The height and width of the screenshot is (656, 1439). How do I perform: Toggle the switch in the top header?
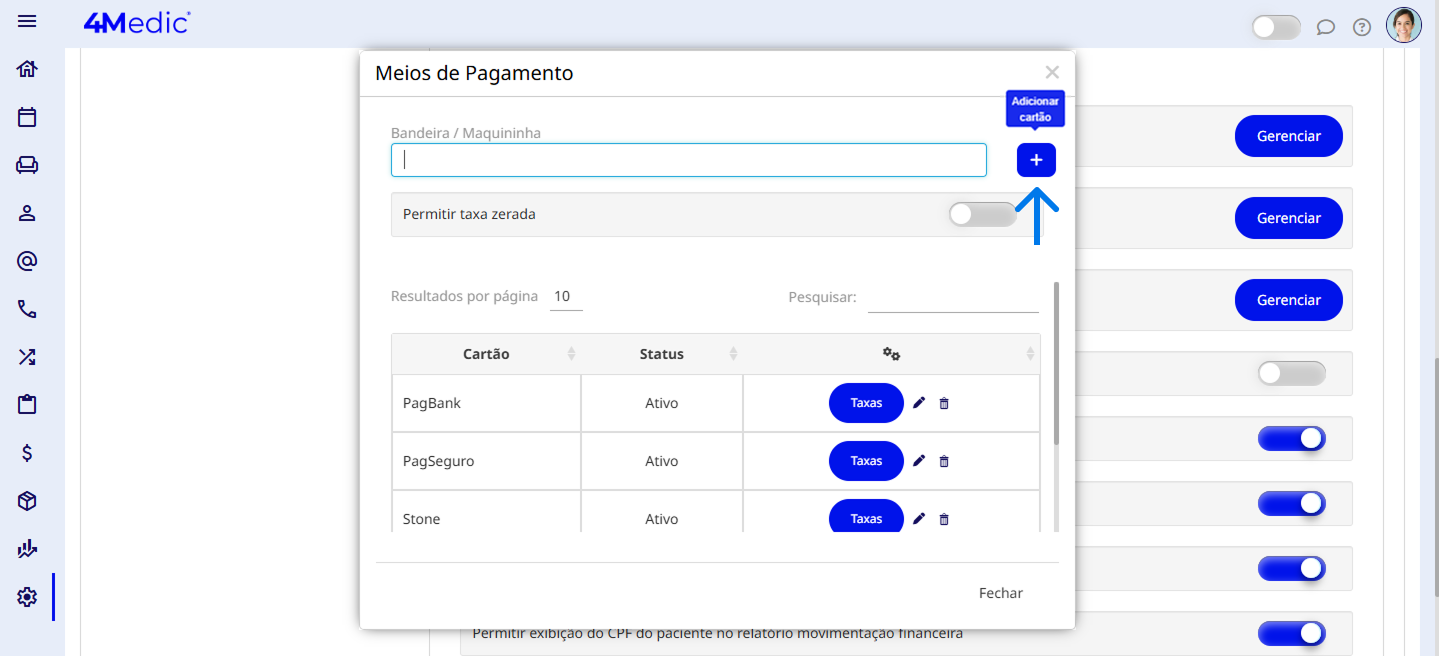tap(1276, 27)
